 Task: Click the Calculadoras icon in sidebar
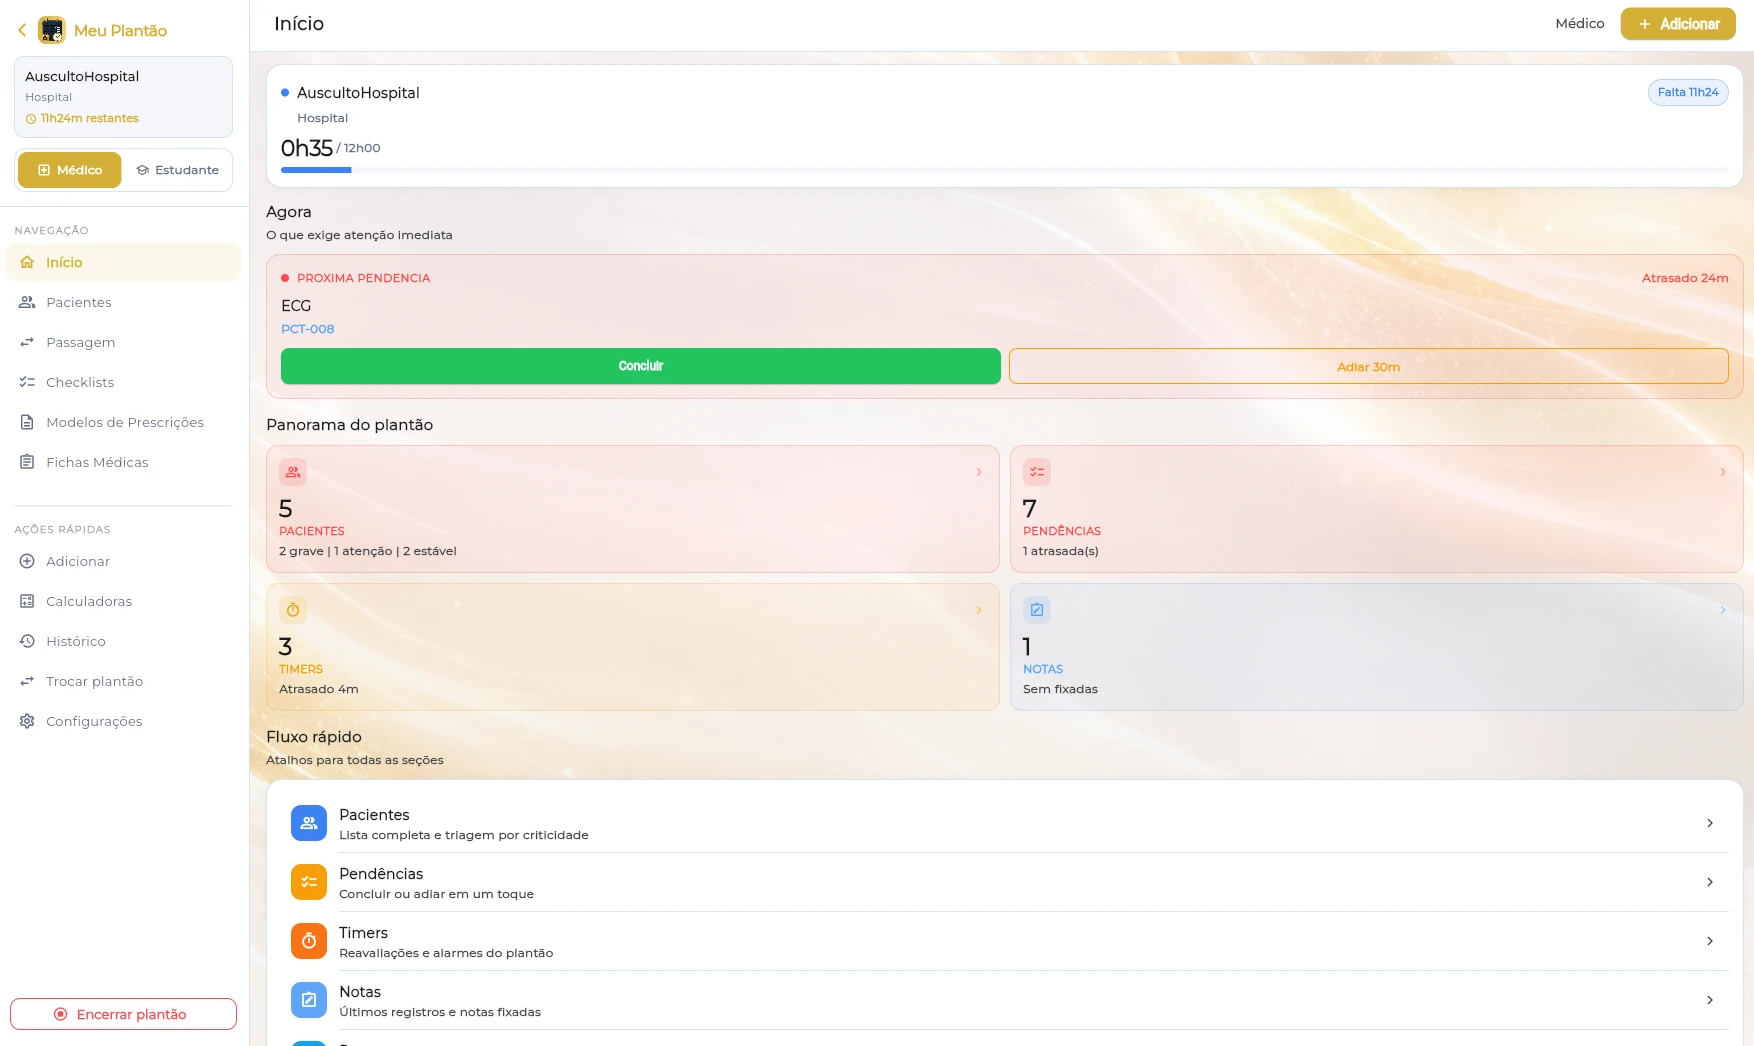coord(27,601)
